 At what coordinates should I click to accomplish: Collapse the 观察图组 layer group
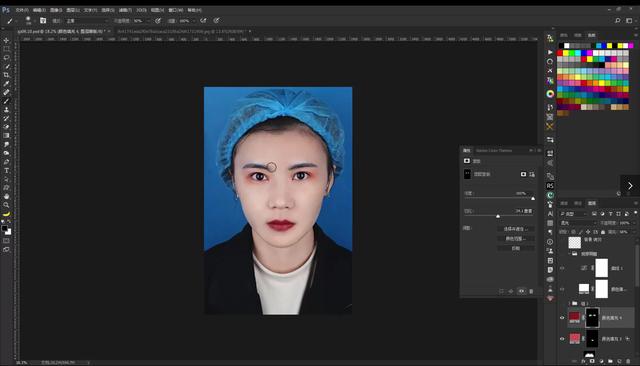click(569, 254)
